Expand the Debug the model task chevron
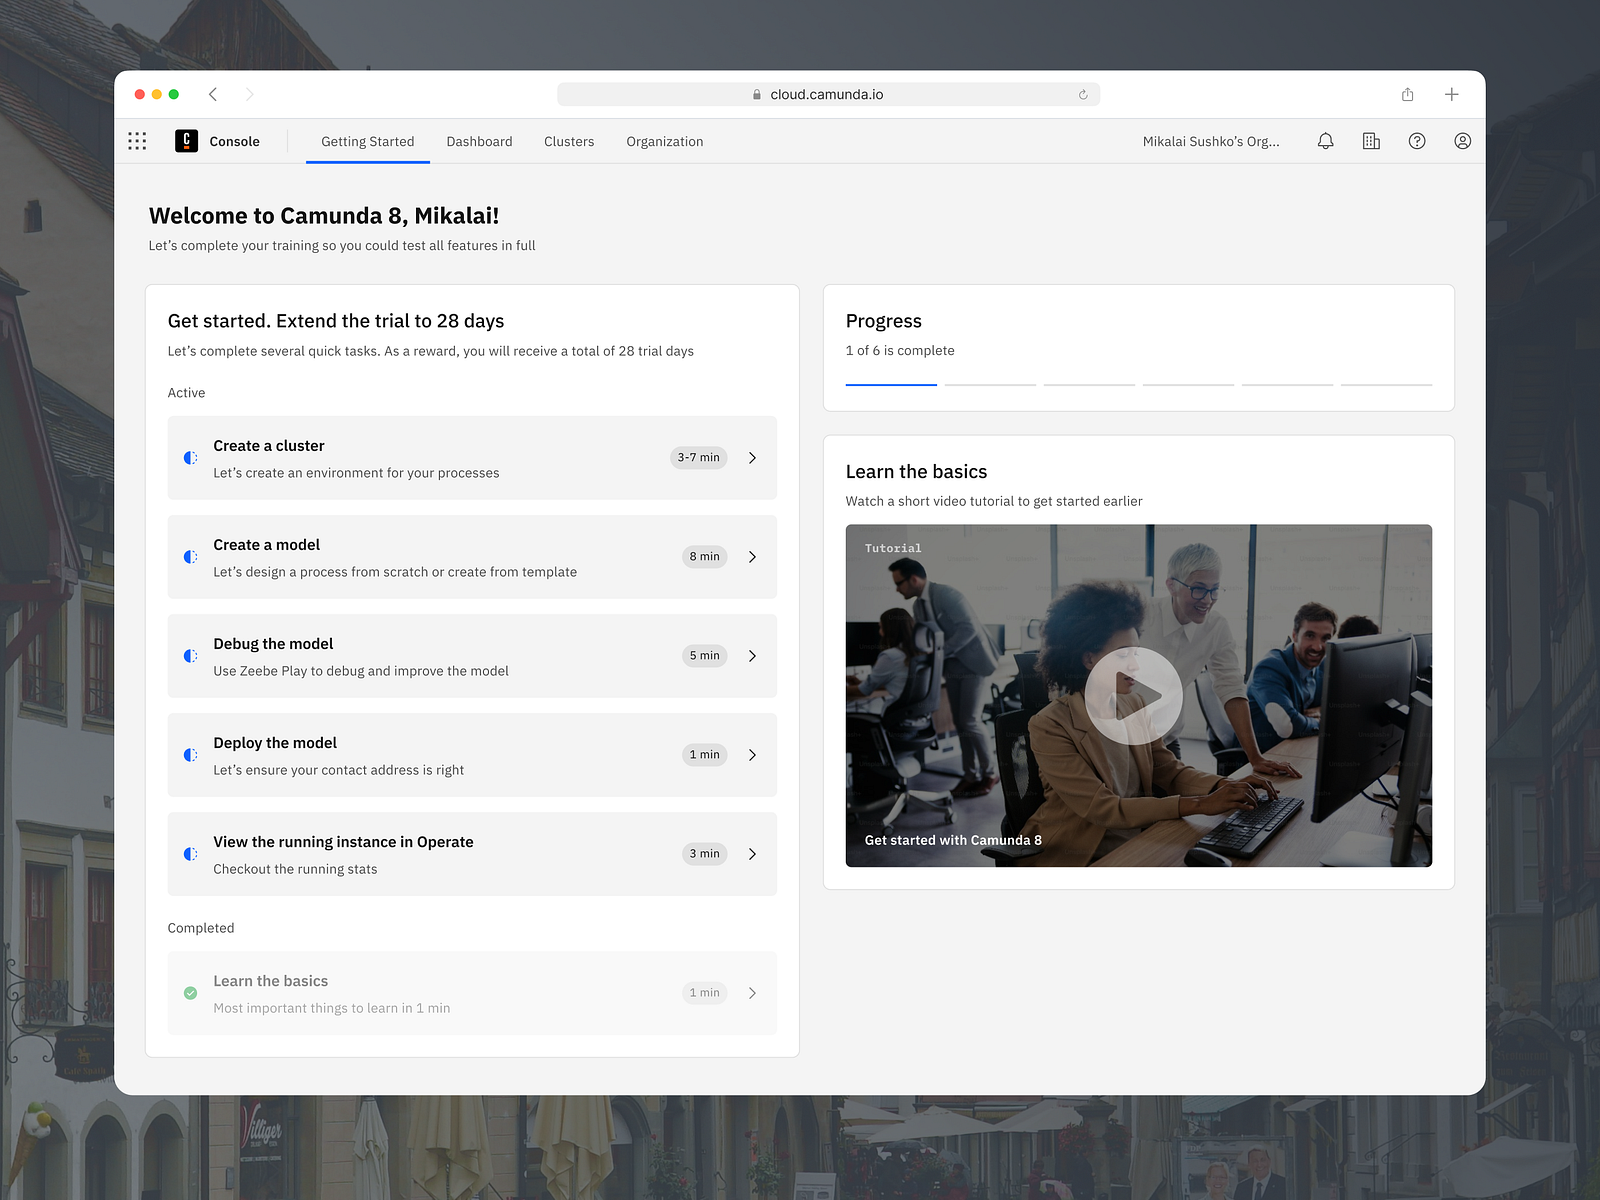The height and width of the screenshot is (1200, 1600). (x=752, y=656)
